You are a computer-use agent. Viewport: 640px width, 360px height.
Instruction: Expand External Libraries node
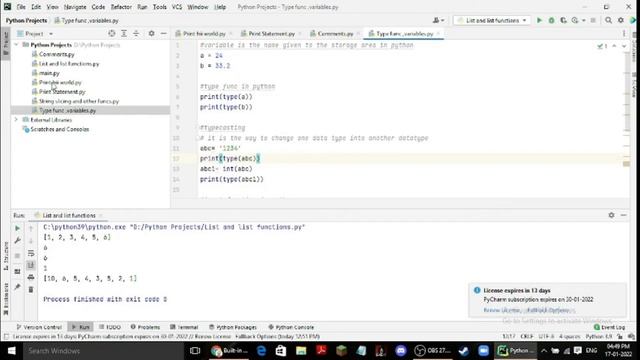(16, 120)
